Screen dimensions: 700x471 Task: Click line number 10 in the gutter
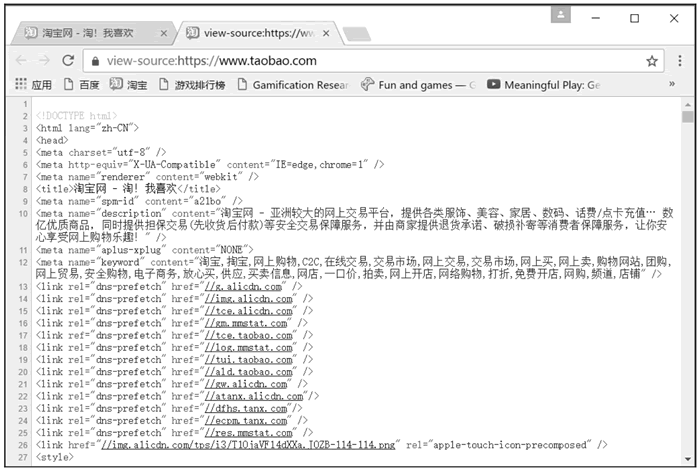23,214
